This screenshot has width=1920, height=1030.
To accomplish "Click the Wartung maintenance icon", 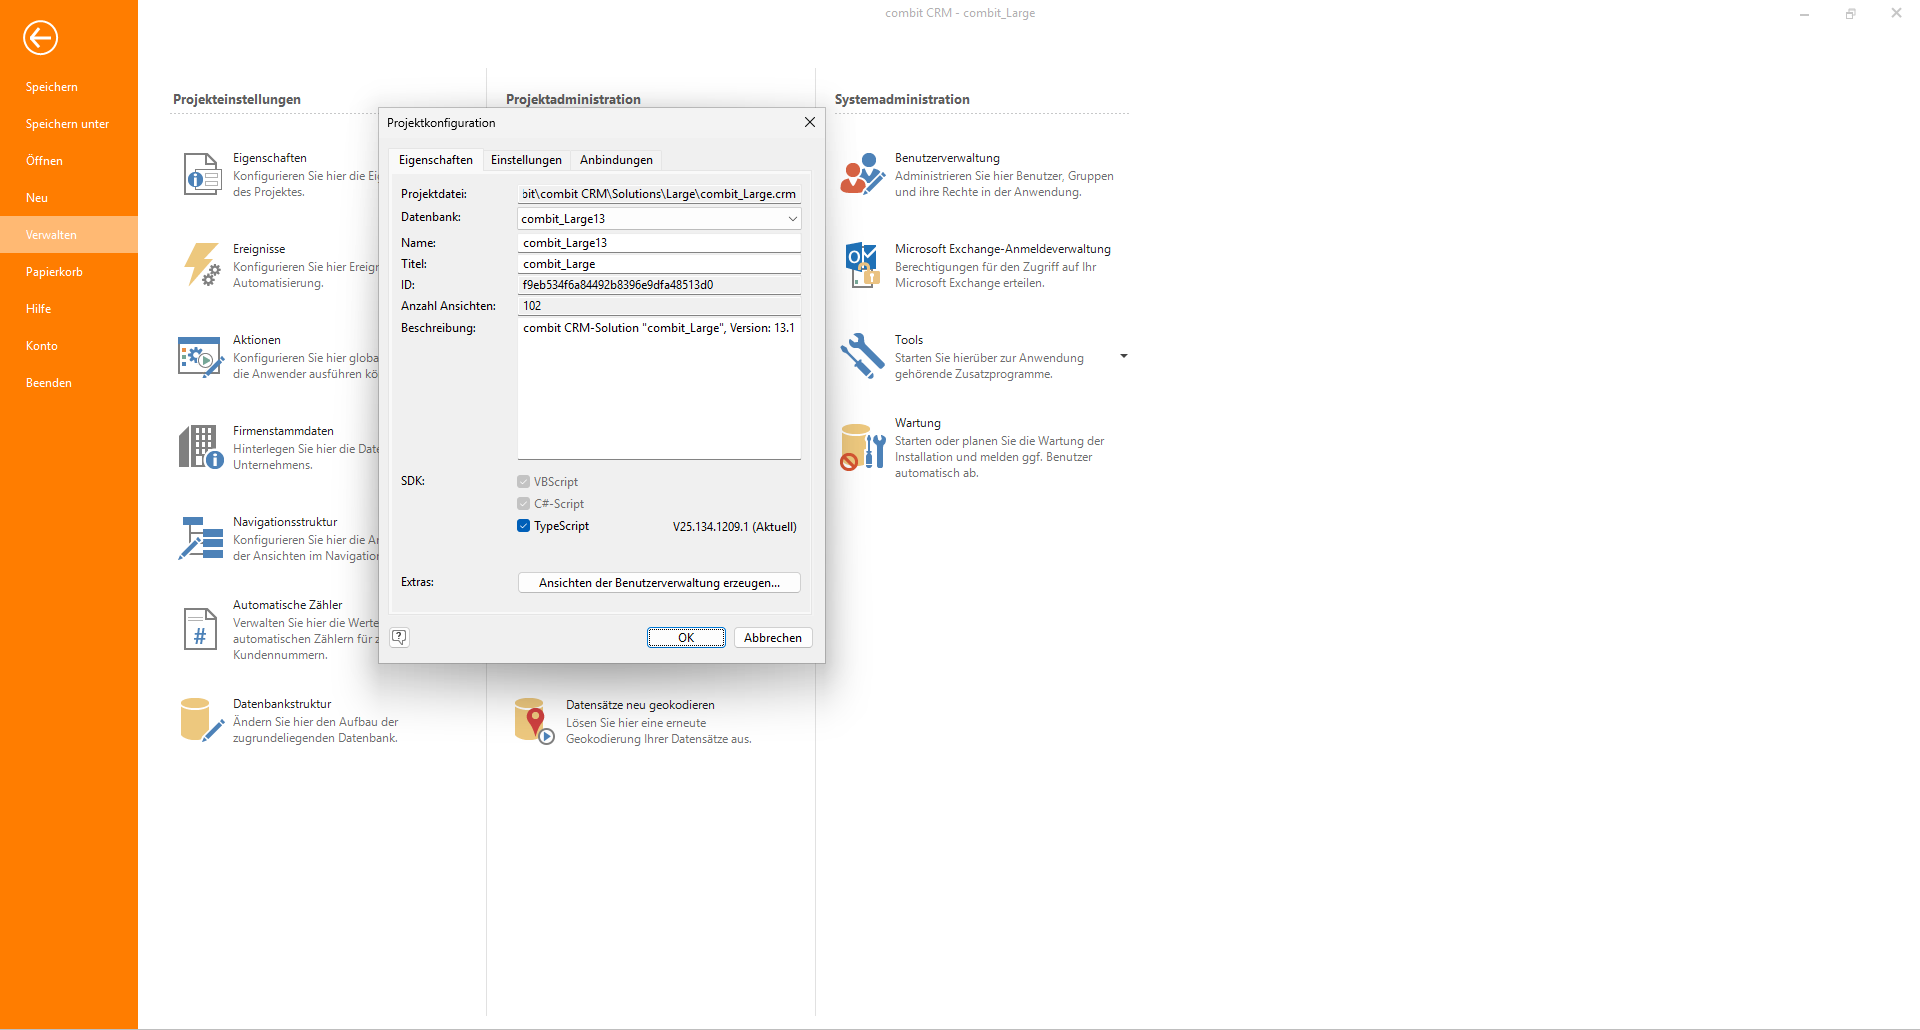I will coord(861,447).
